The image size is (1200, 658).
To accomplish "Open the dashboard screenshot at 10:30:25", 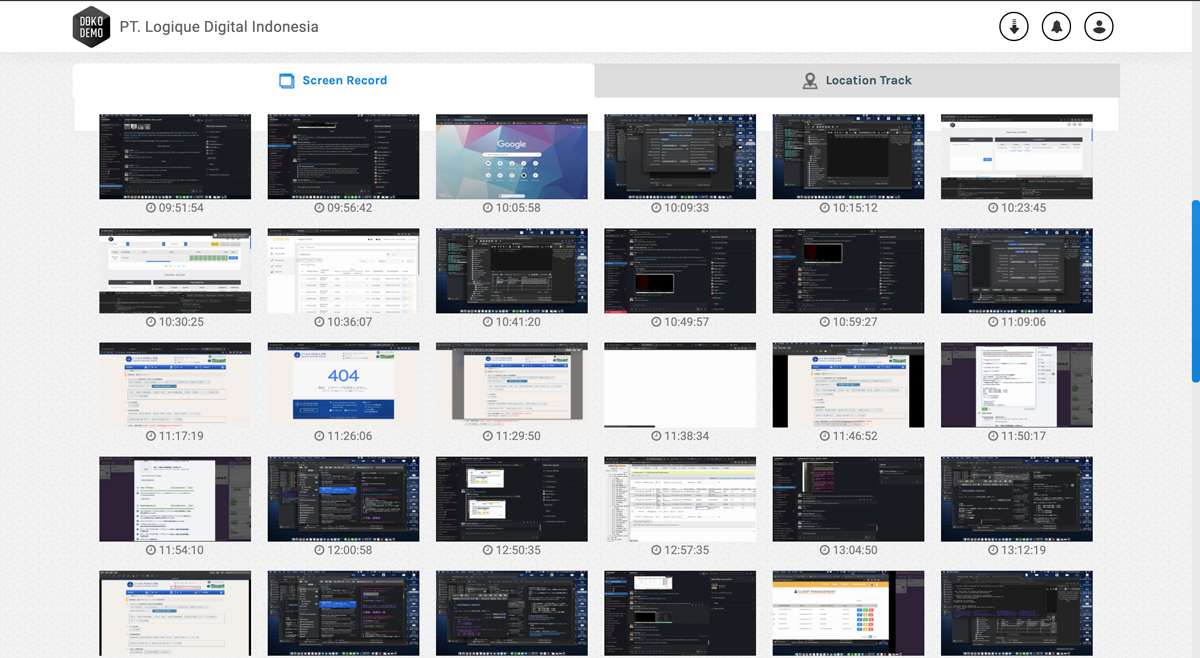I will [x=174, y=270].
